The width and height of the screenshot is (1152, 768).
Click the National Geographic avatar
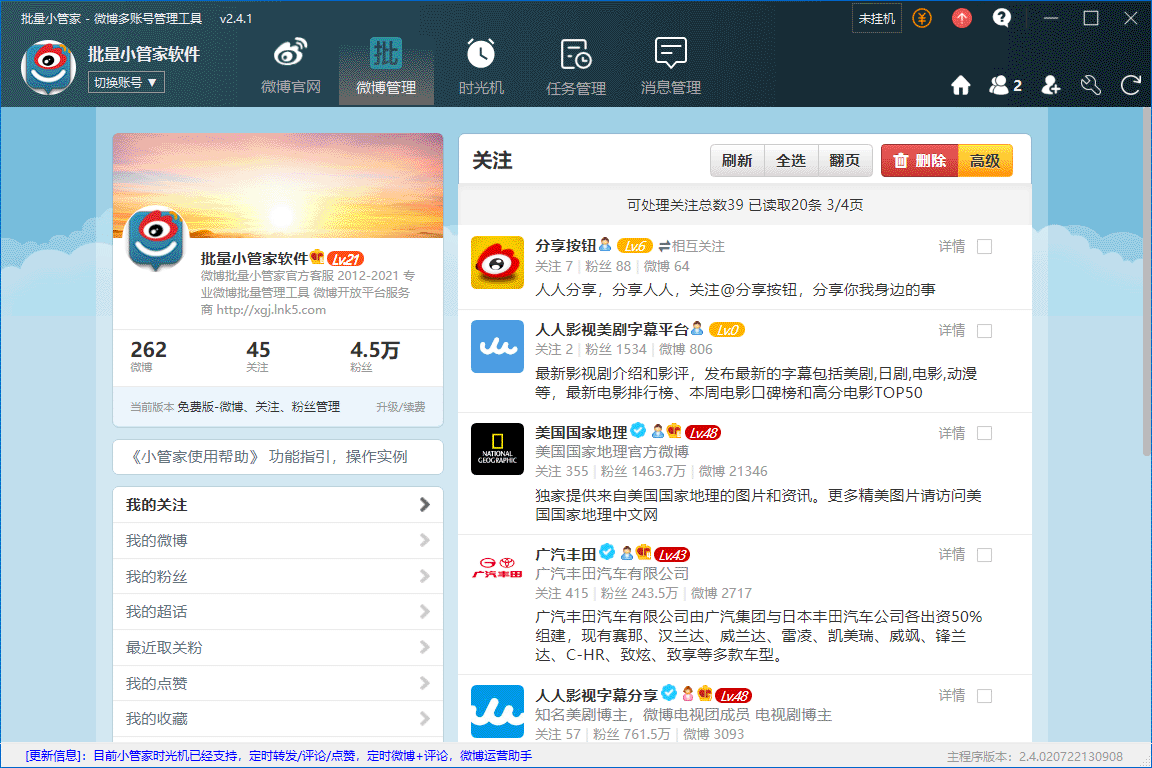point(497,449)
